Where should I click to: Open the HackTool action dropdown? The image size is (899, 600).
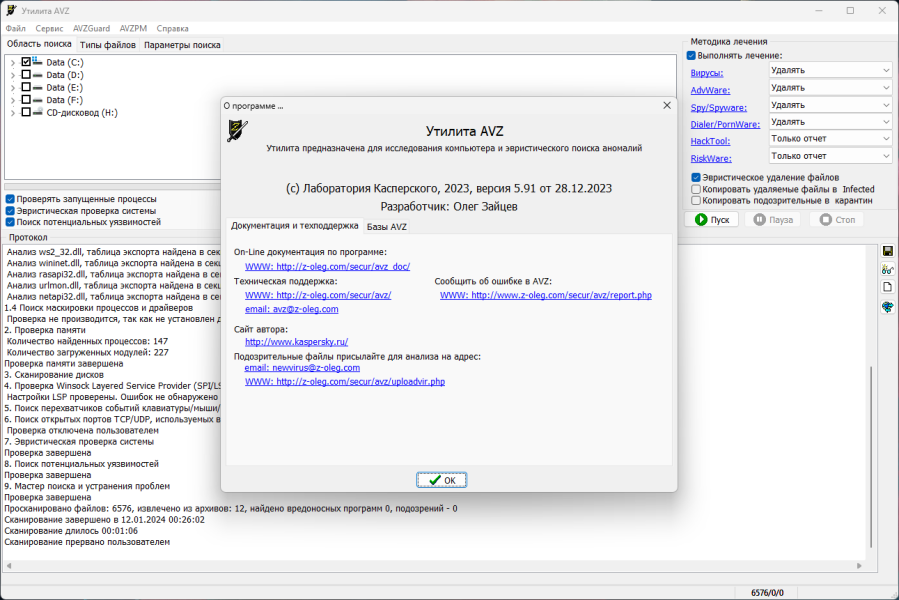(x=830, y=139)
